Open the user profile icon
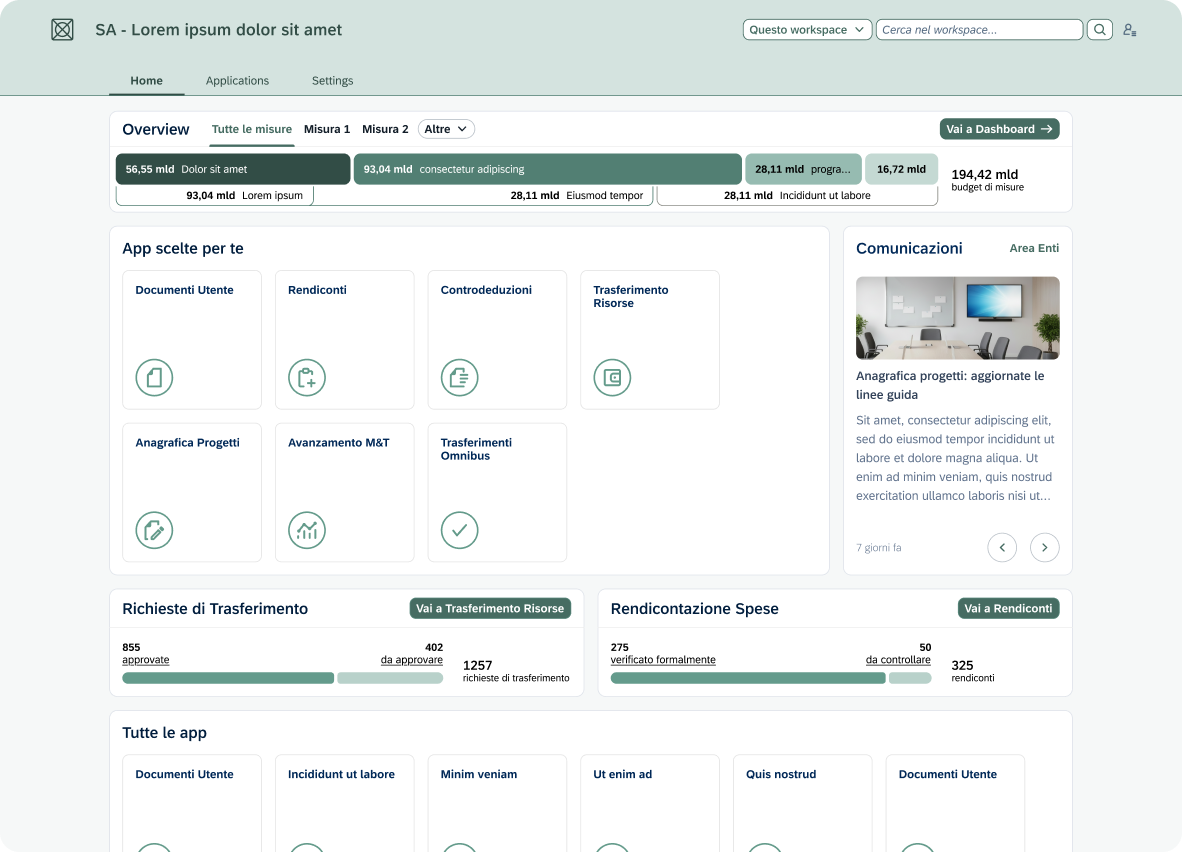Image resolution: width=1182 pixels, height=853 pixels. 1129,29
